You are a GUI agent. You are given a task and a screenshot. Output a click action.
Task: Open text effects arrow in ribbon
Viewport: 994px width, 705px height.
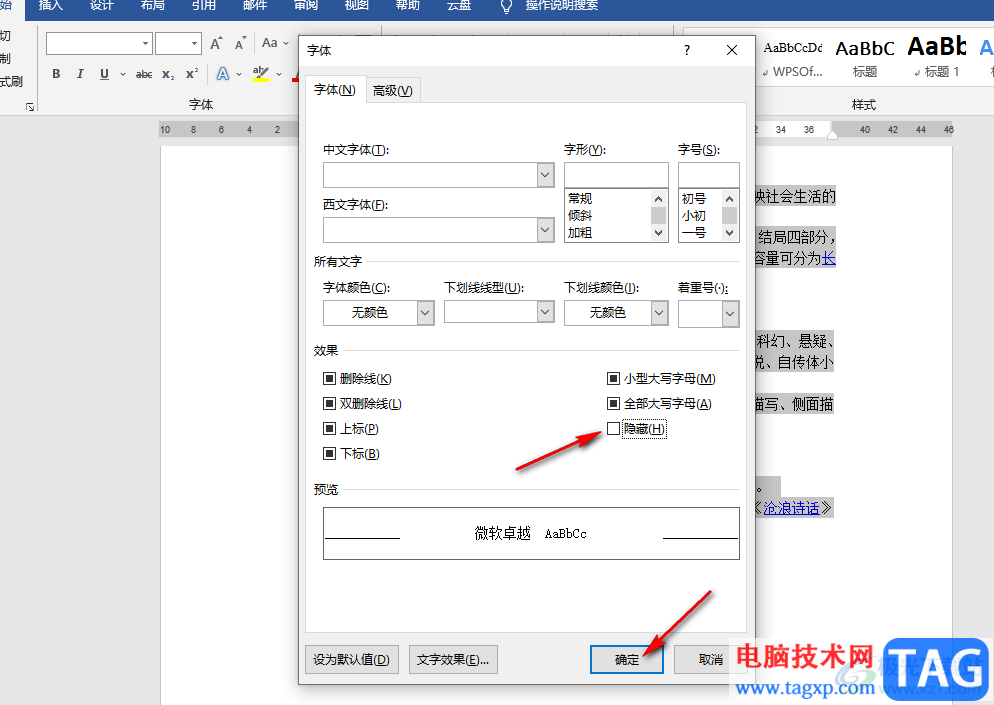[x=239, y=74]
